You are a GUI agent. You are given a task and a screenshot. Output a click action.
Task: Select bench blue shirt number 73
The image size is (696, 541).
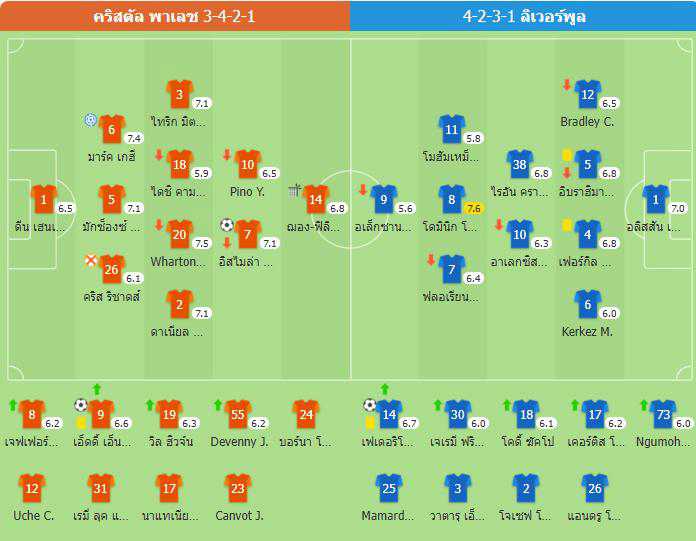click(663, 415)
